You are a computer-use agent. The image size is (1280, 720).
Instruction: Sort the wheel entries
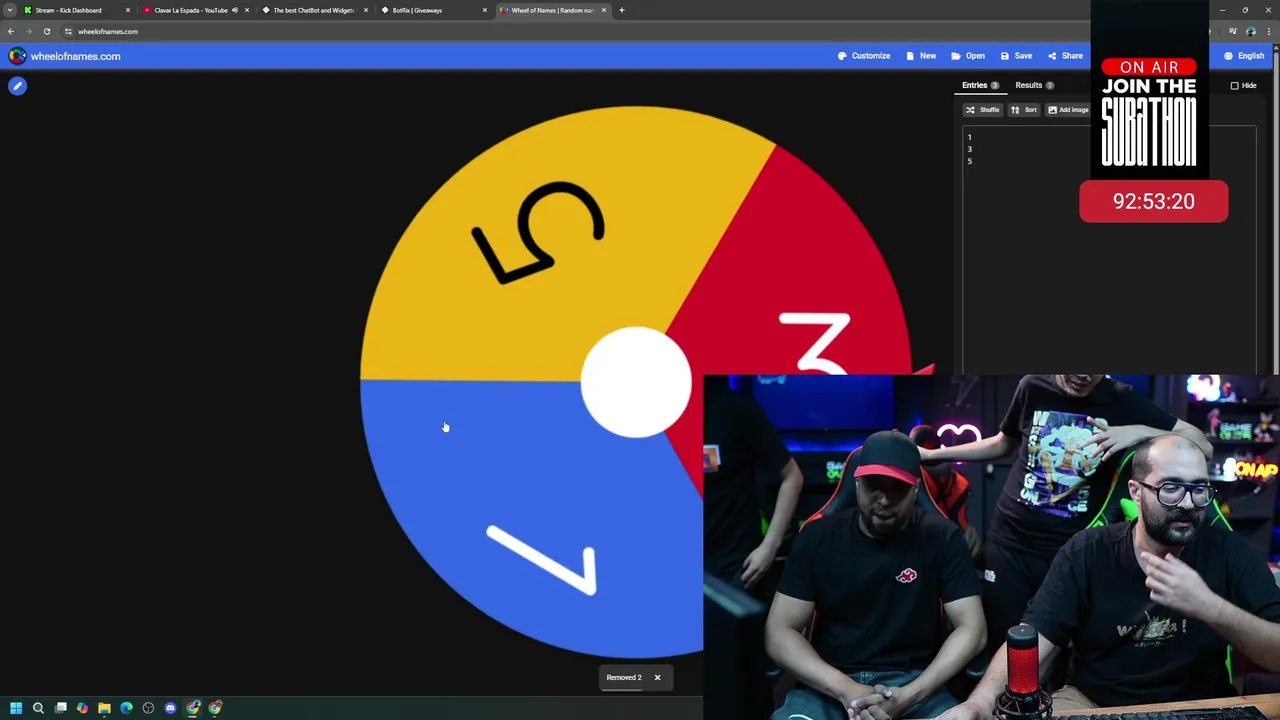coord(1024,110)
